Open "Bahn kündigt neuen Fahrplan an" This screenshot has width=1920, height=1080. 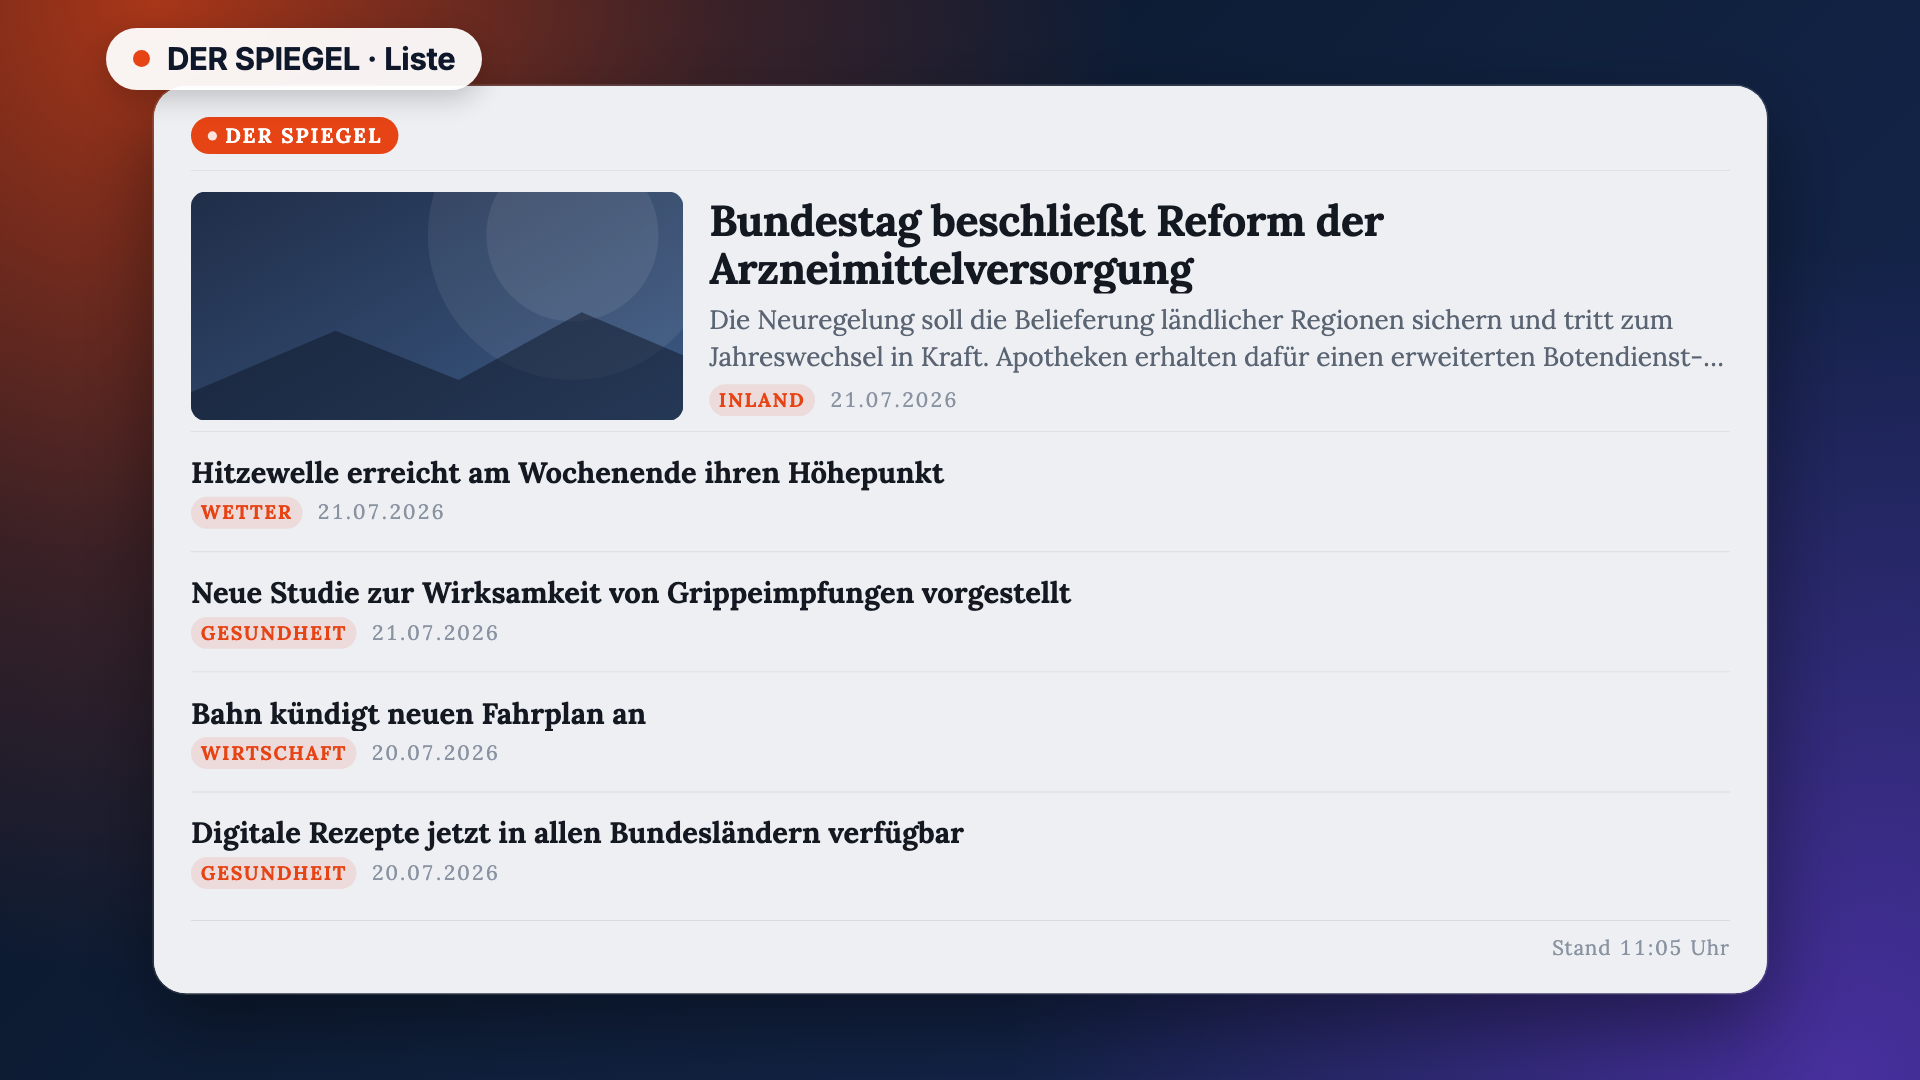pos(418,713)
